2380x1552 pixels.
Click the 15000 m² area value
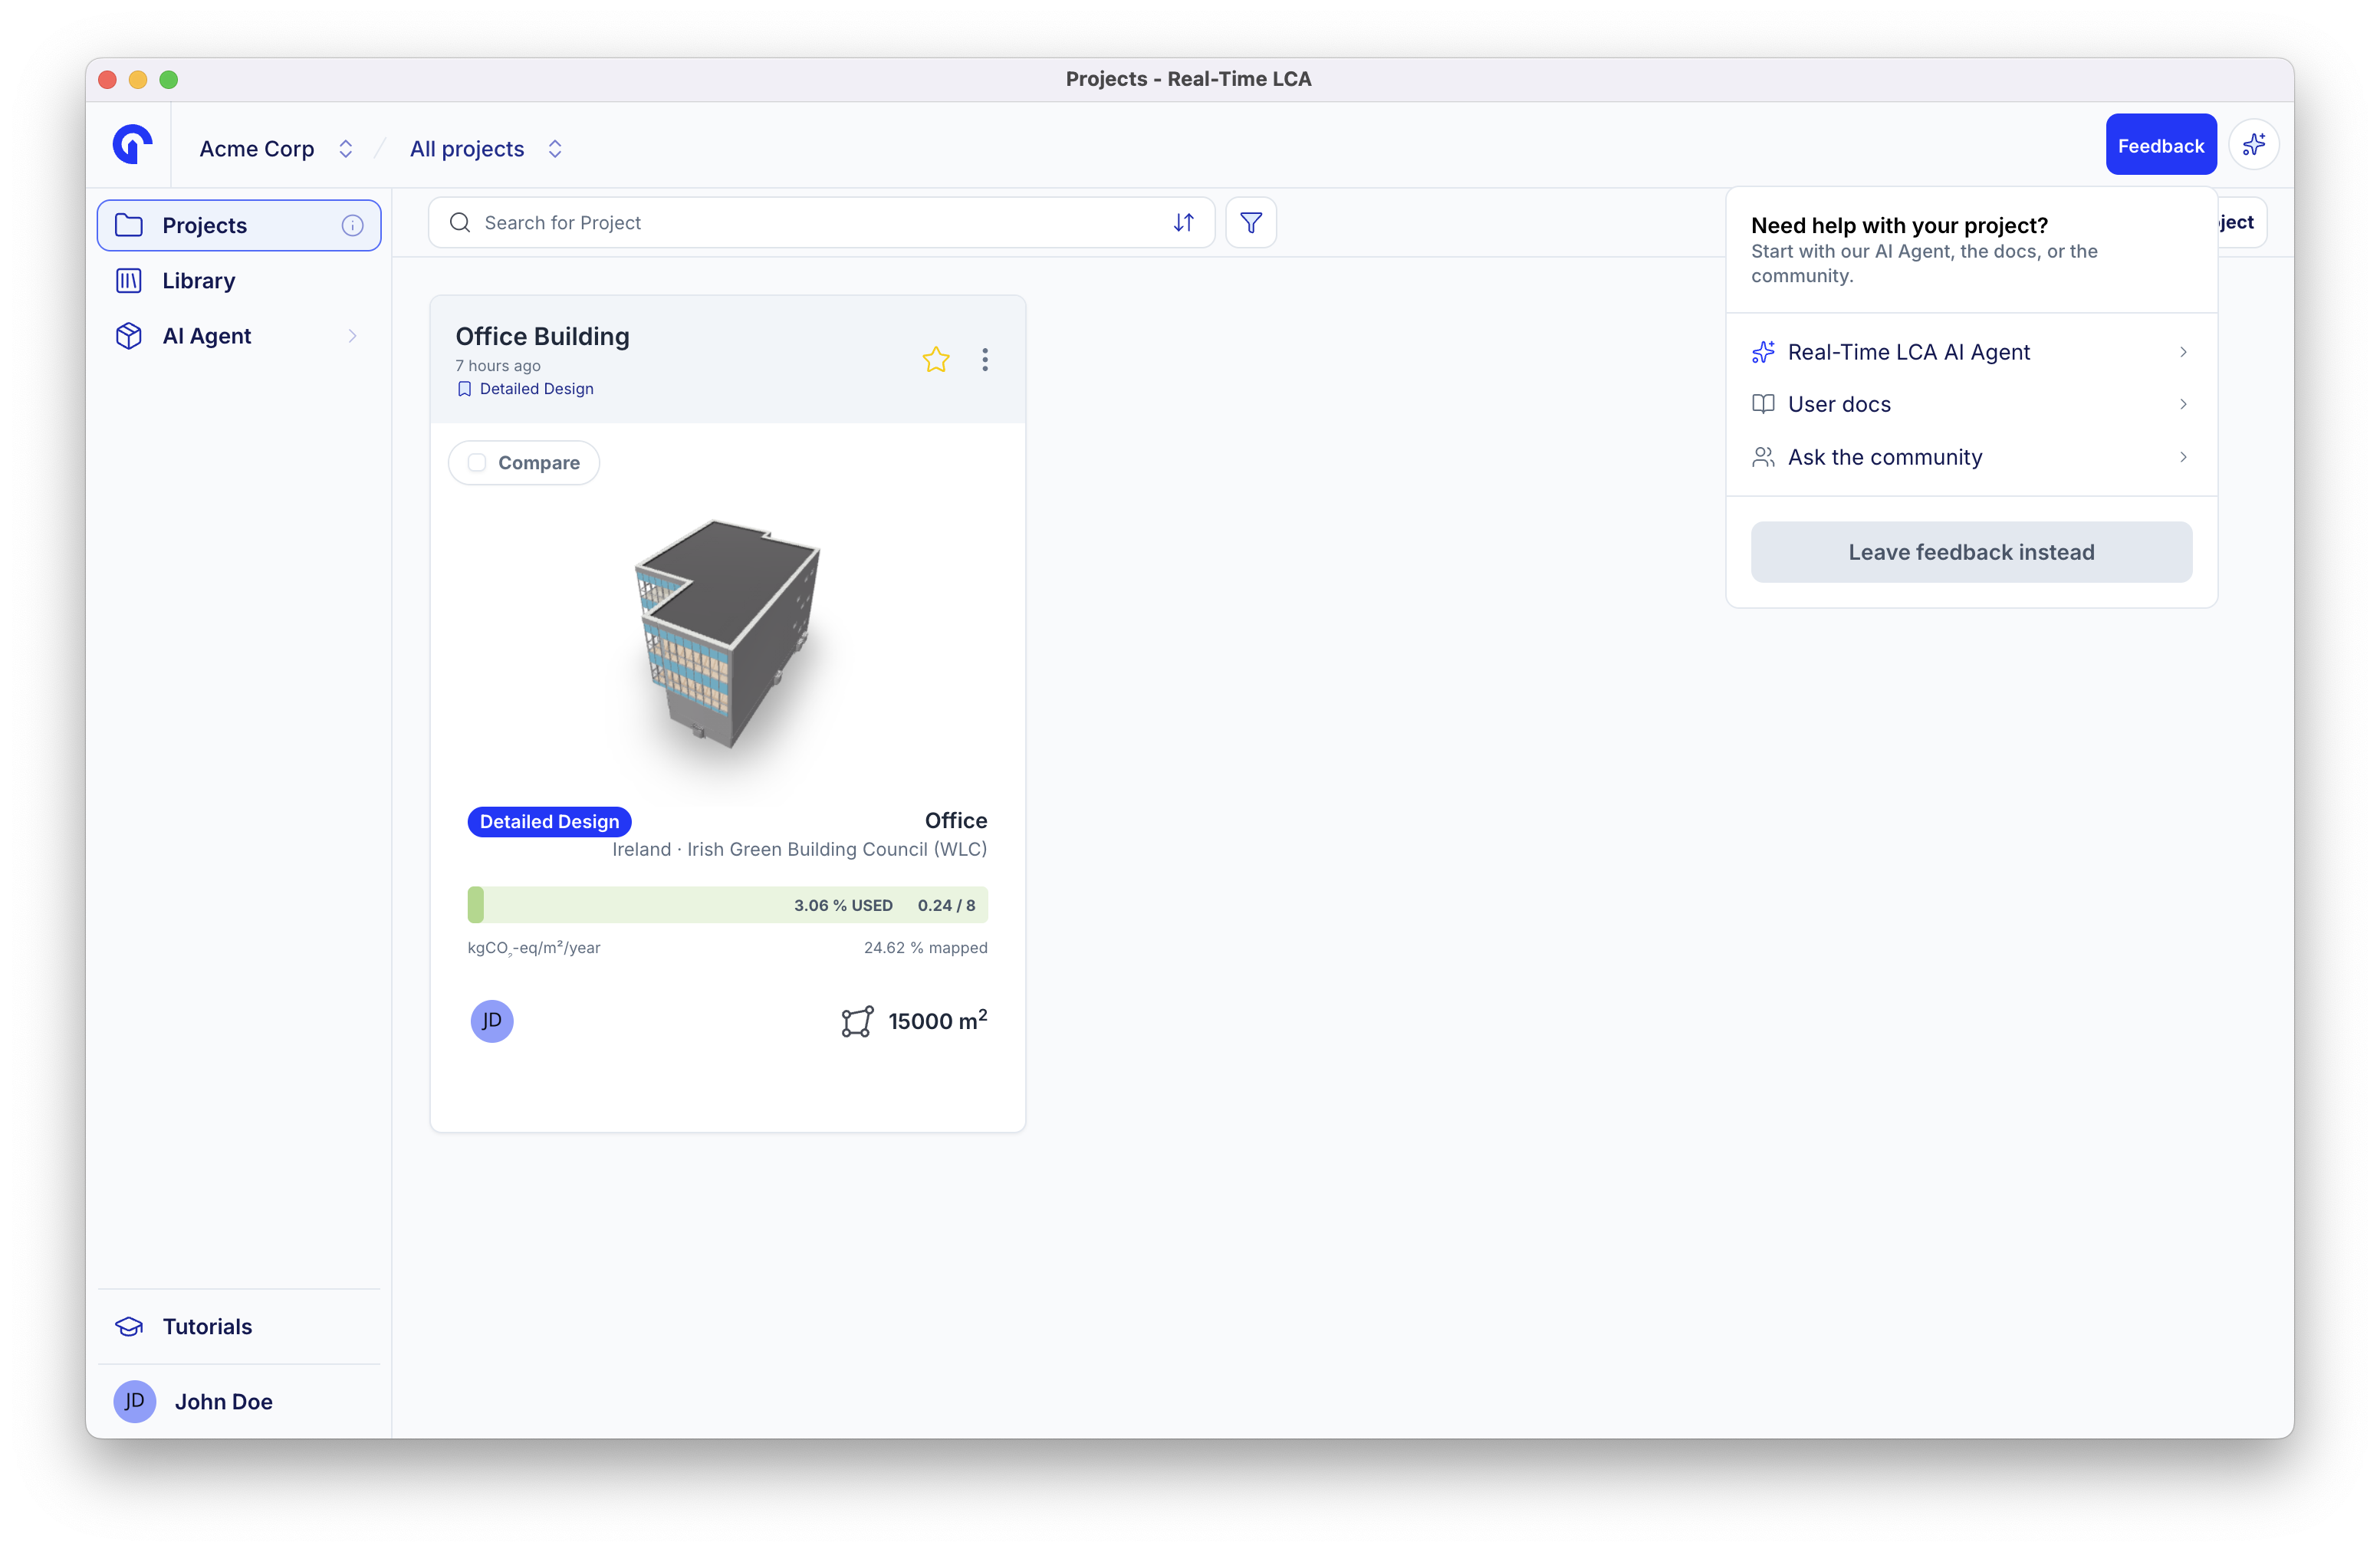938,1021
